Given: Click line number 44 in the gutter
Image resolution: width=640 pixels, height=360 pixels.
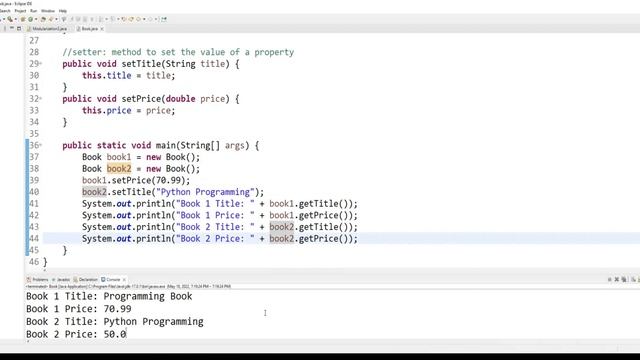Looking at the screenshot, I should pyautogui.click(x=34, y=238).
